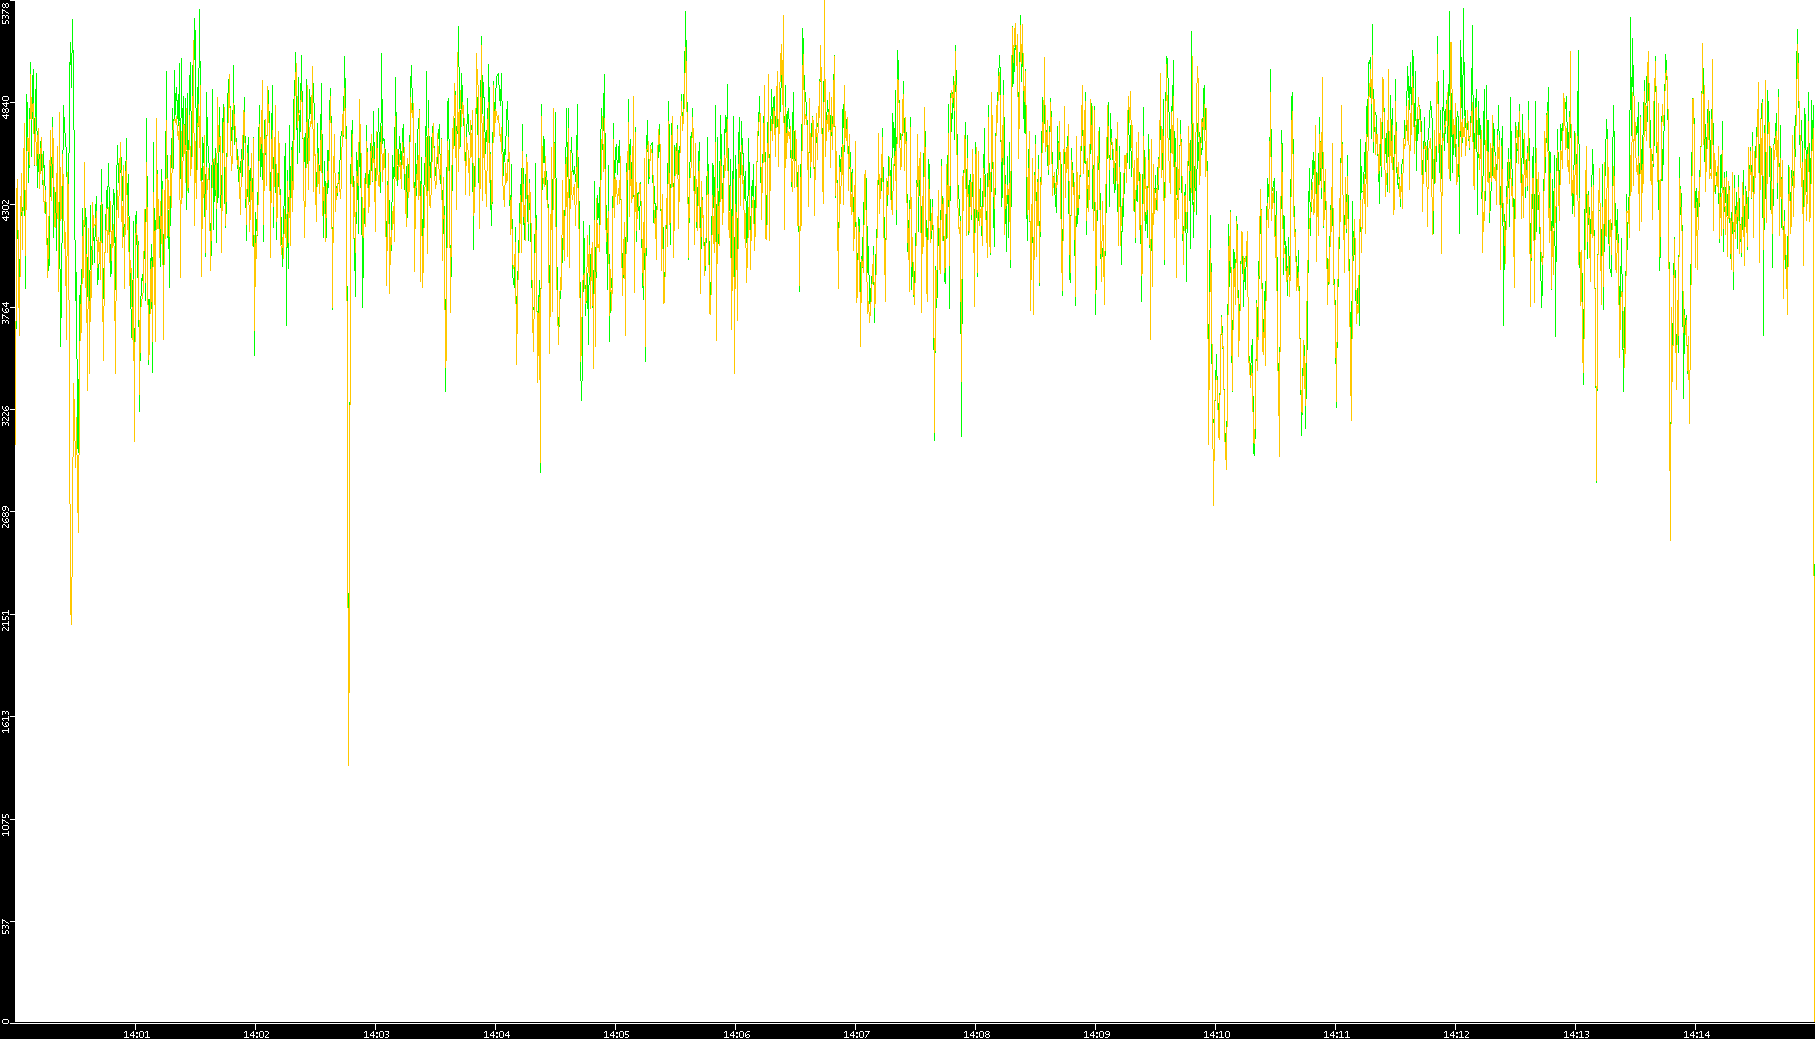Click the 14:11 time axis label

point(1336,1034)
